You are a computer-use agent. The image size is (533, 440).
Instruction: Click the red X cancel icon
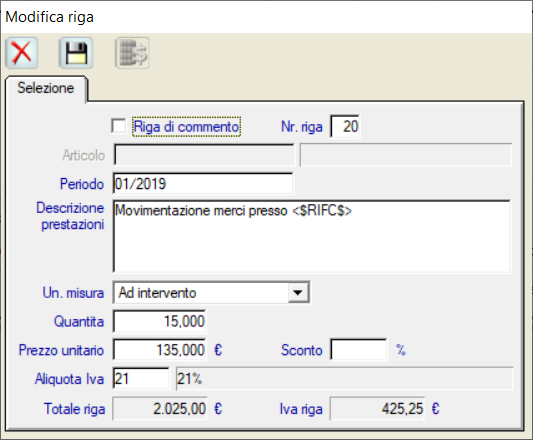tap(22, 53)
